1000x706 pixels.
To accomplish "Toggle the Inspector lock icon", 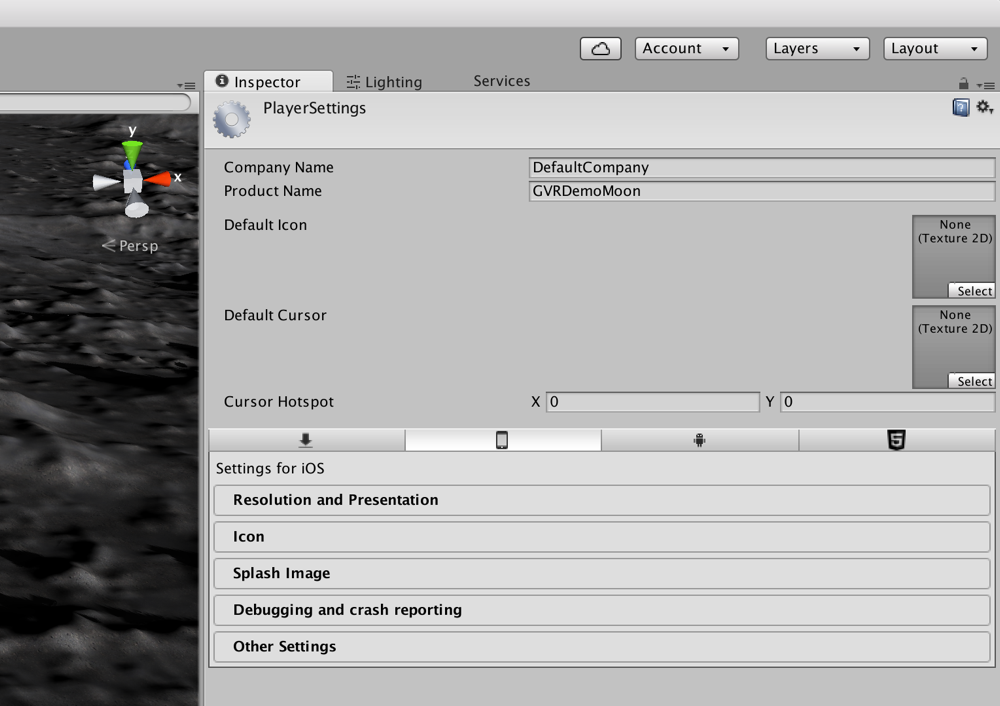I will (x=964, y=84).
